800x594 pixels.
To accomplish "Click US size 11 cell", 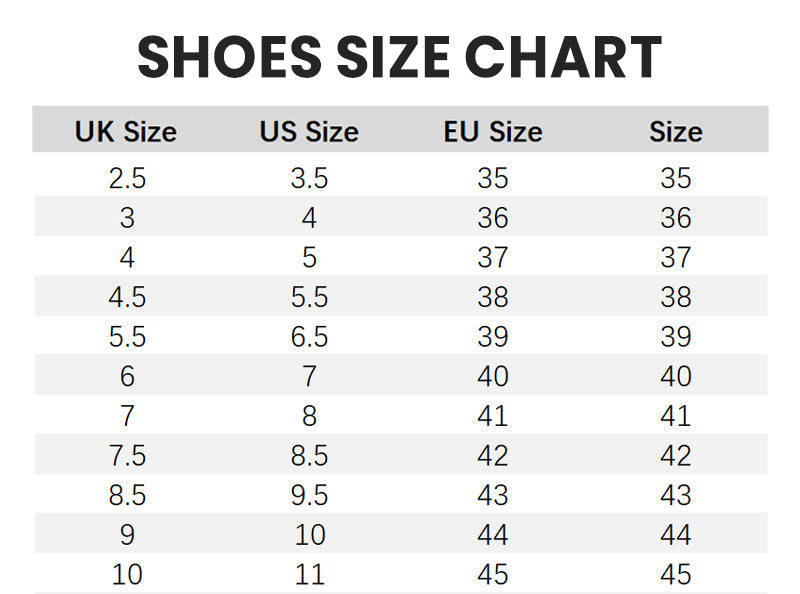I will pyautogui.click(x=309, y=575).
